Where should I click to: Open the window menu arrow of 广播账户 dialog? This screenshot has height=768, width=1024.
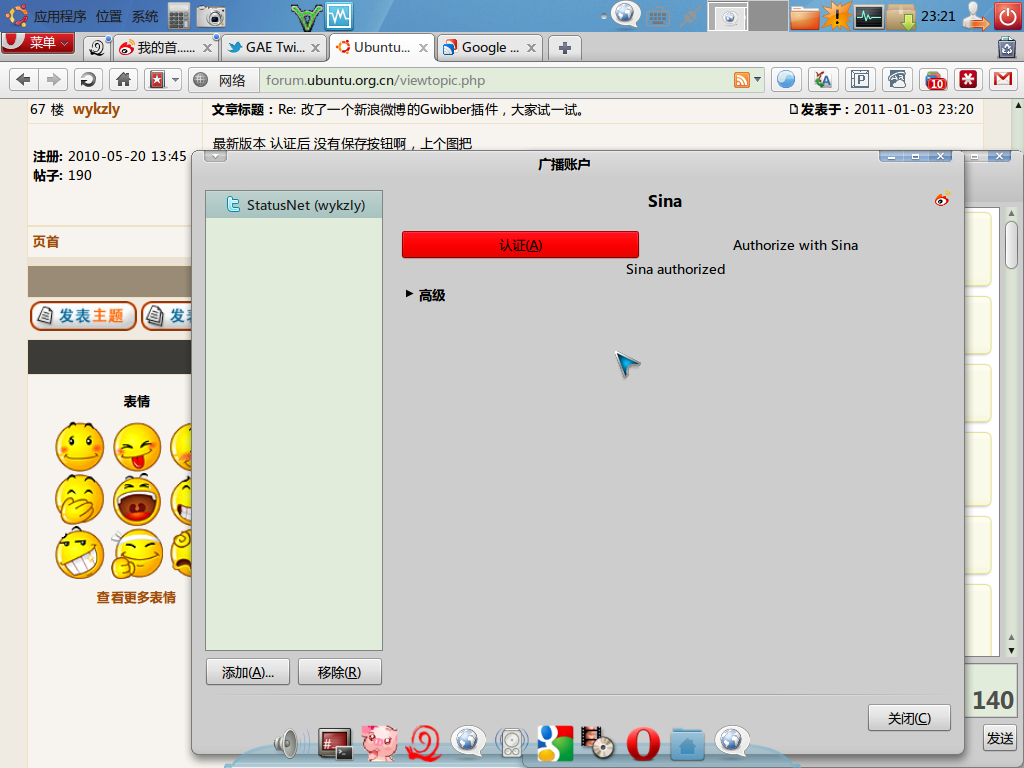click(216, 156)
